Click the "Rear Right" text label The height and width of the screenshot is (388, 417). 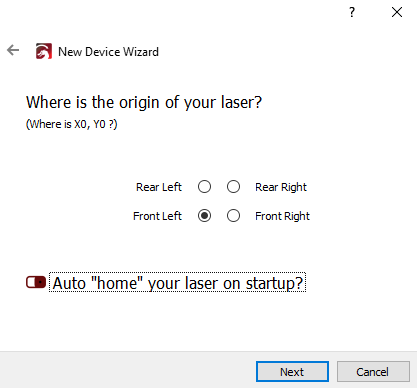[281, 187]
